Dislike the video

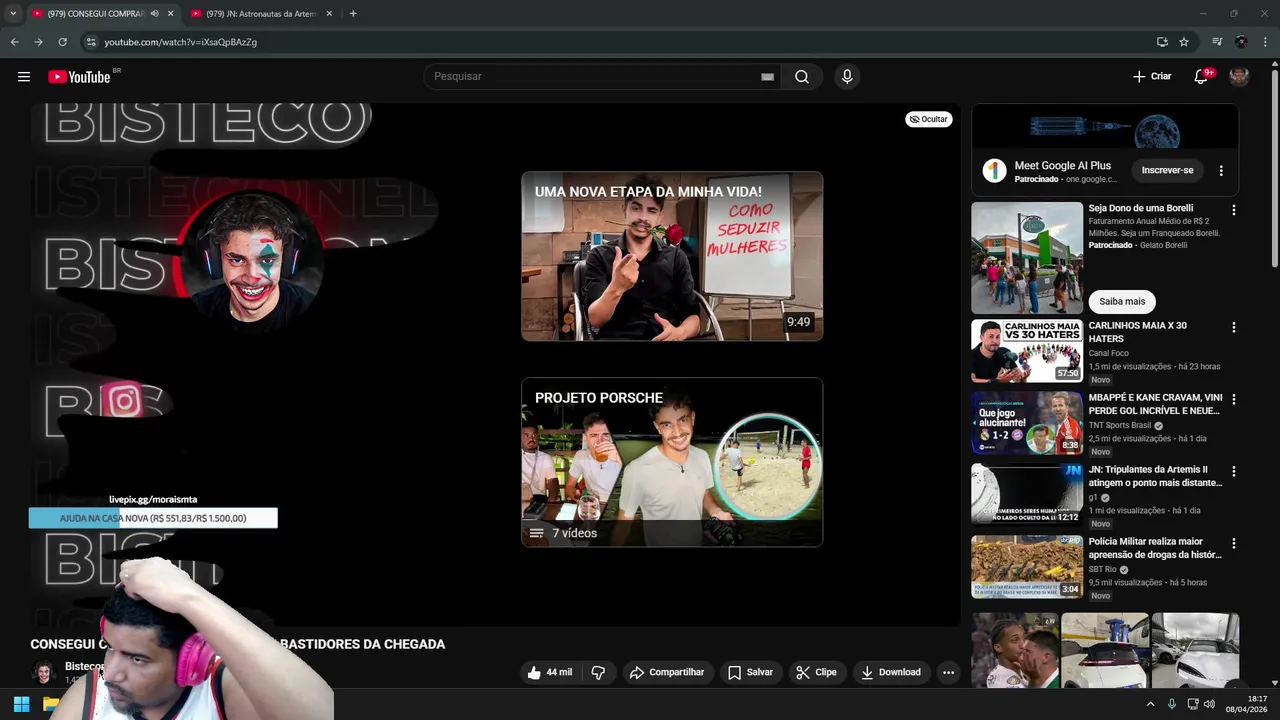point(598,672)
